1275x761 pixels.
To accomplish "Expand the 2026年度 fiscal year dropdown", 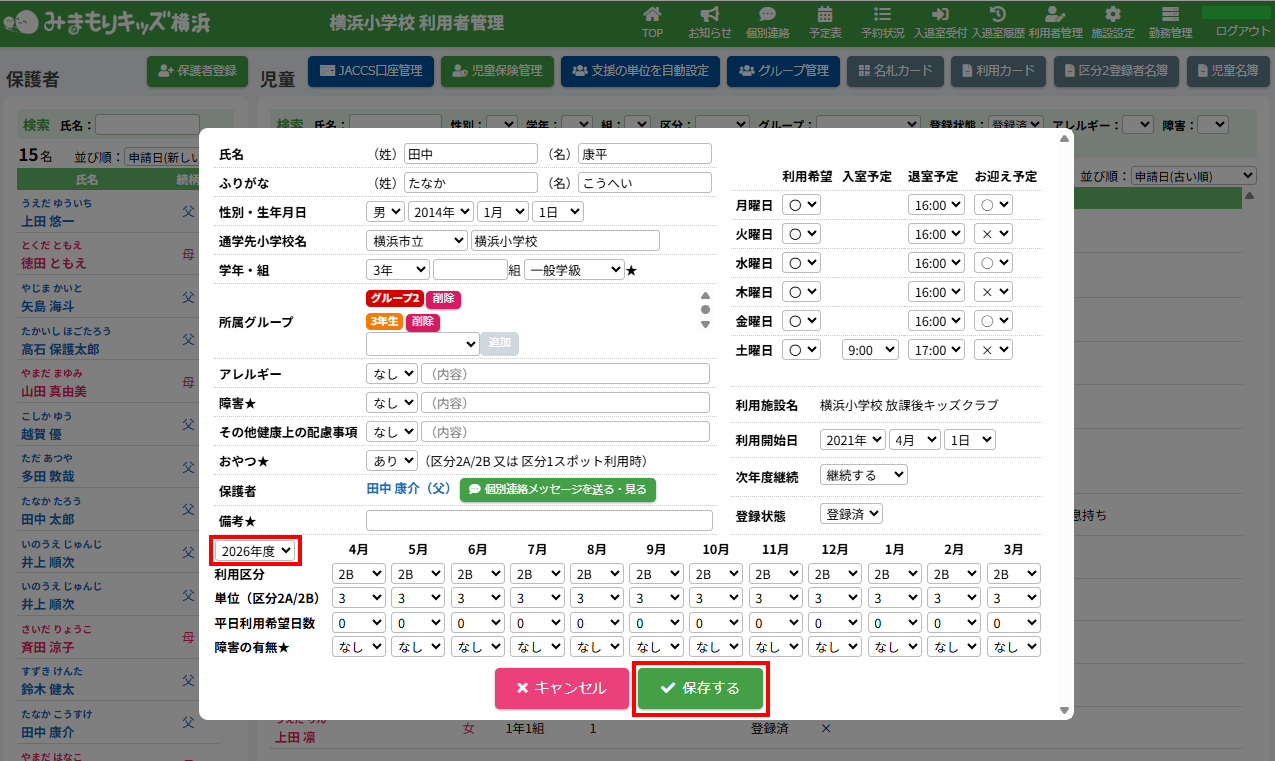I will pyautogui.click(x=257, y=551).
